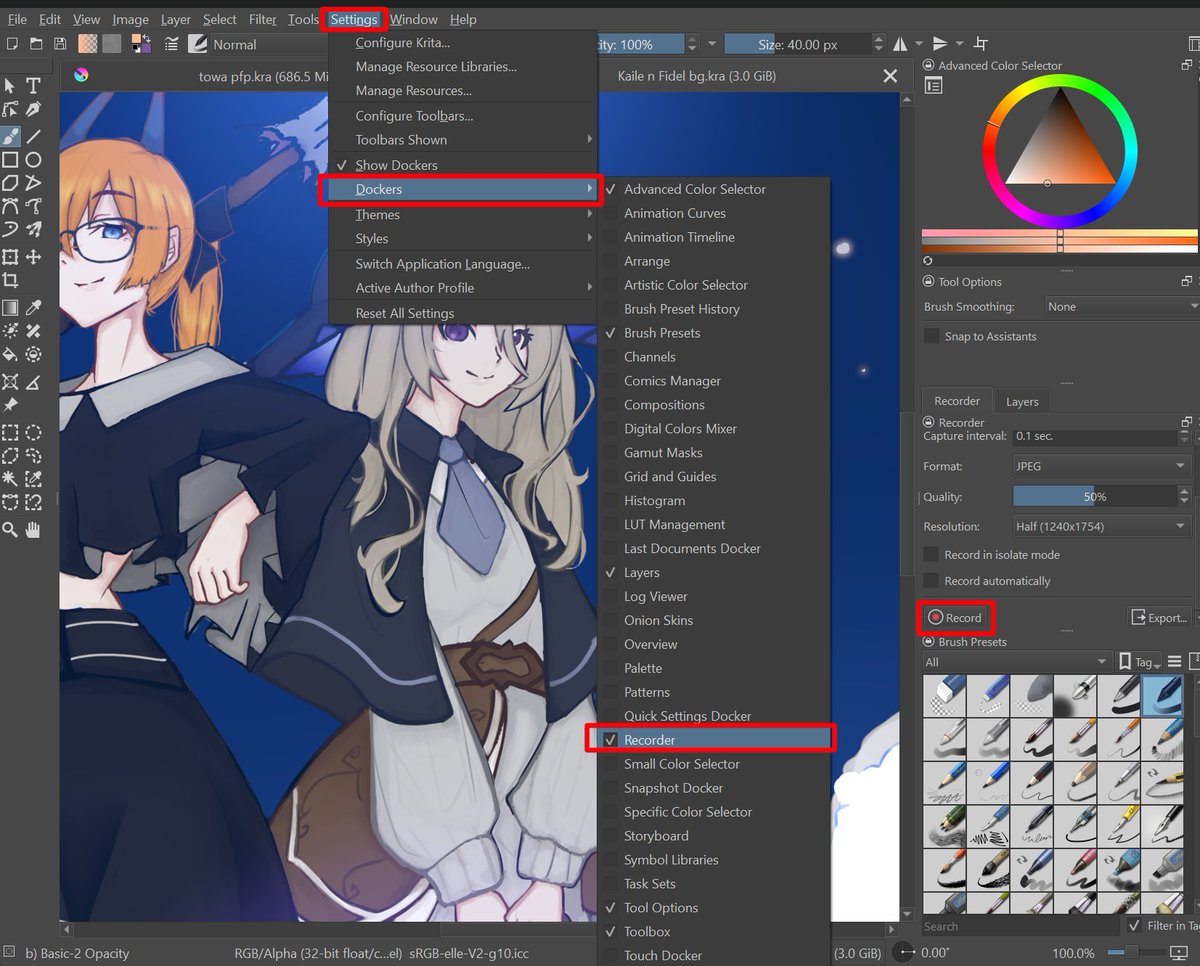
Task: Select the Color Sampler eyedropper tool
Action: pyautogui.click(x=33, y=307)
